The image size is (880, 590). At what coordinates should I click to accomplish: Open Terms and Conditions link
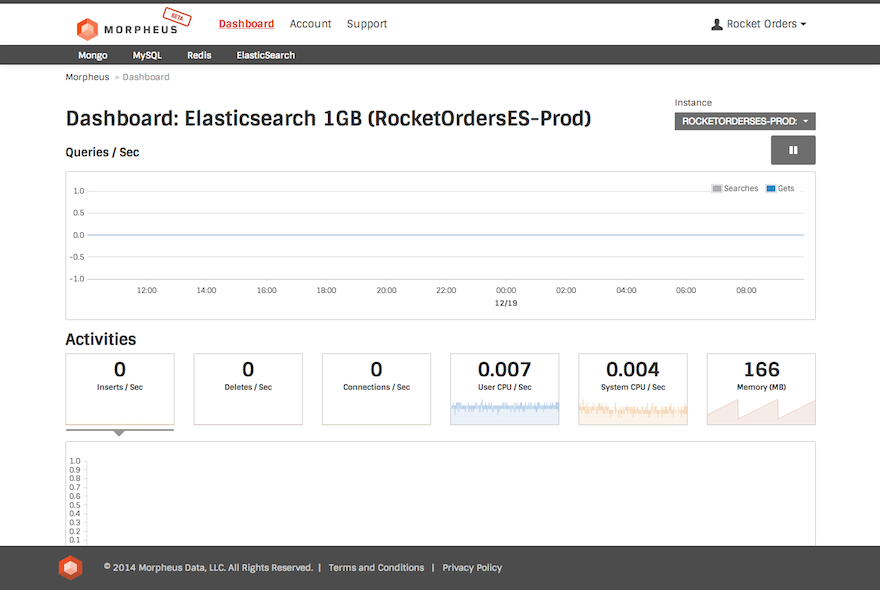pyautogui.click(x=376, y=568)
